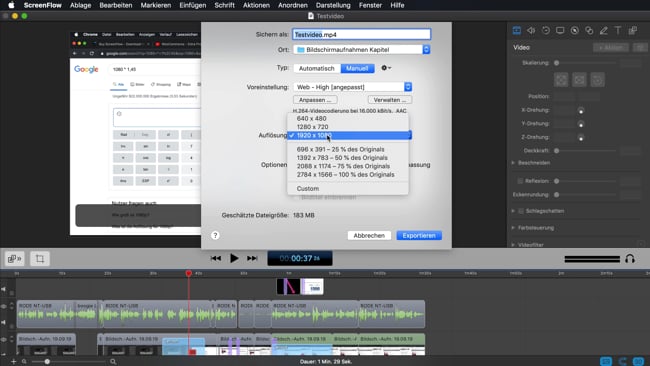
Task: Click the zoom-out magnifier on timeline
Action: click(x=24, y=361)
